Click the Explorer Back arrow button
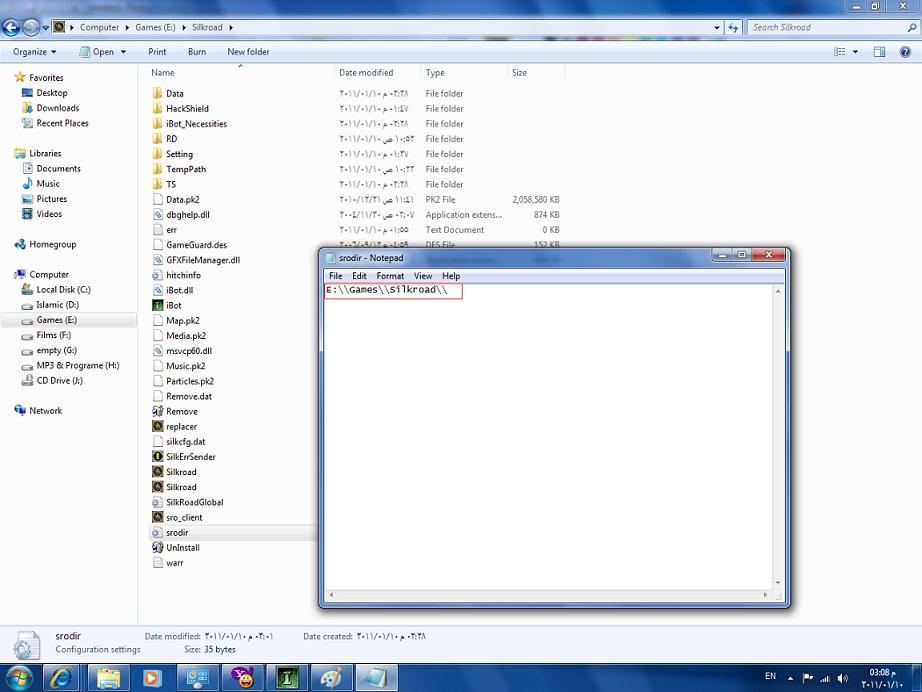Screen dimensions: 922x692 (11, 27)
